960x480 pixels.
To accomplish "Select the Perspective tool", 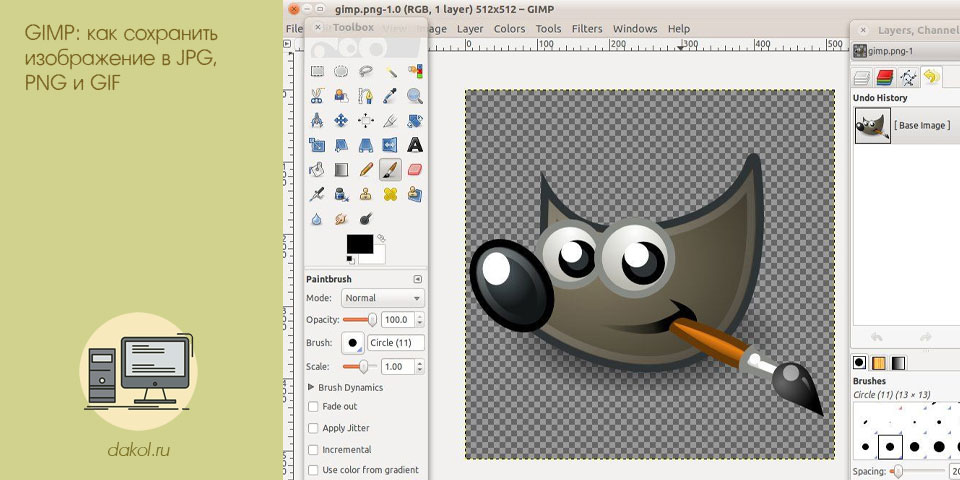I will [x=366, y=145].
